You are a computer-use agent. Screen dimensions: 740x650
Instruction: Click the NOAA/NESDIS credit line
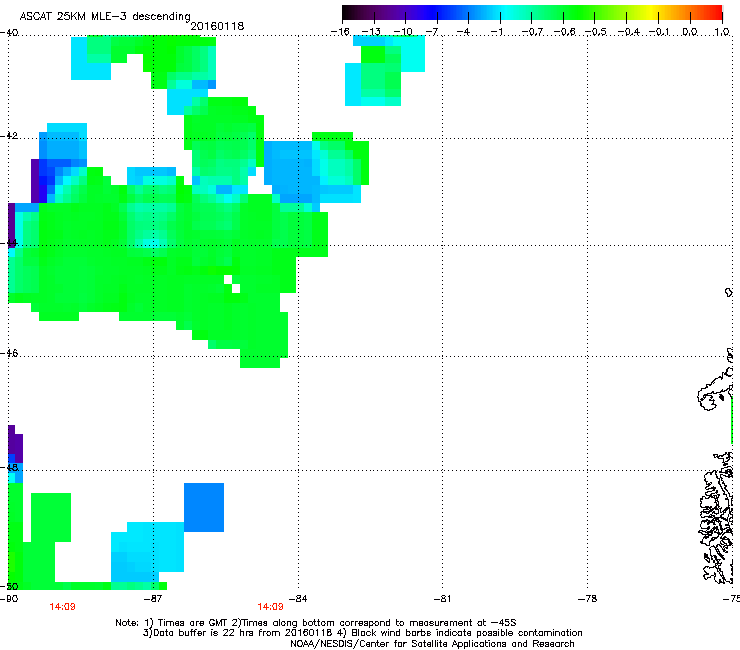pos(432,644)
